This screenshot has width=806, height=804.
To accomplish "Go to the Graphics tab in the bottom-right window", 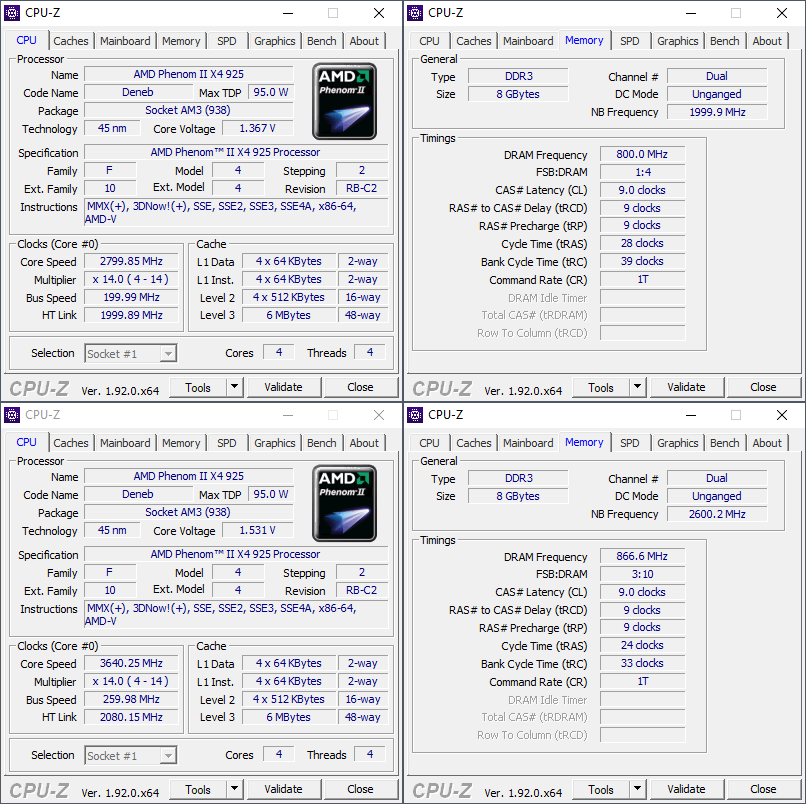I will coord(677,443).
